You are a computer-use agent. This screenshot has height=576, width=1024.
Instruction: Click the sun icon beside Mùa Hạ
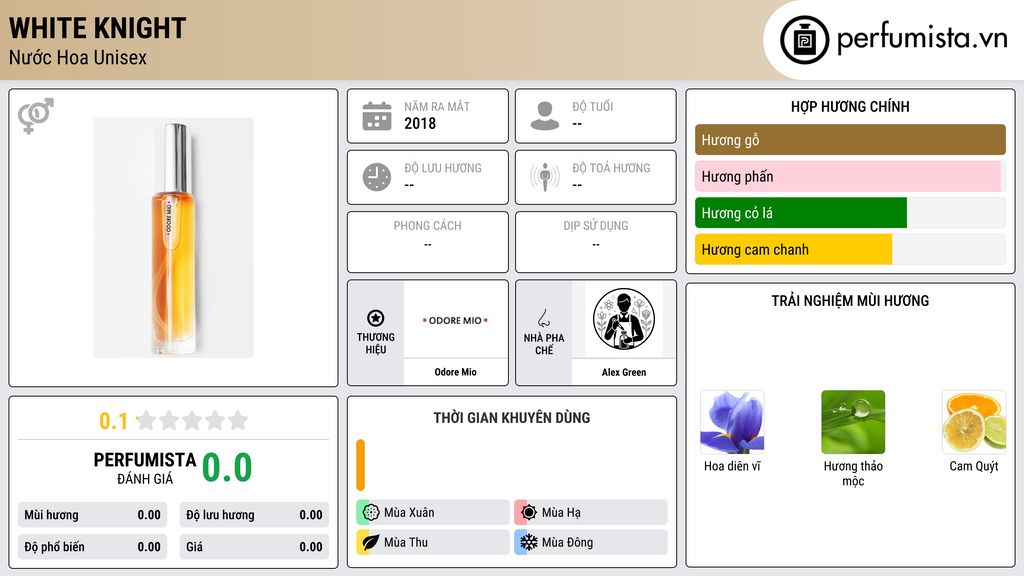coord(529,512)
